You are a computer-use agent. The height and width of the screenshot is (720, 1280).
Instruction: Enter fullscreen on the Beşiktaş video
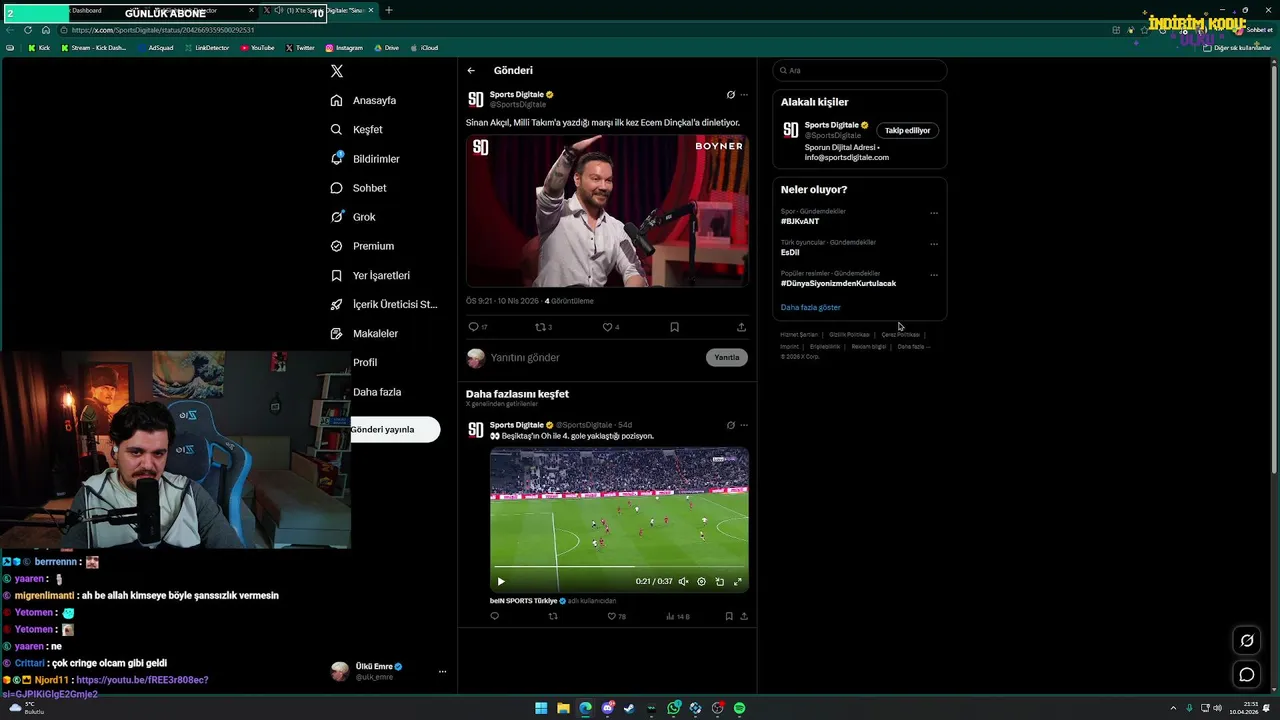[x=738, y=582]
